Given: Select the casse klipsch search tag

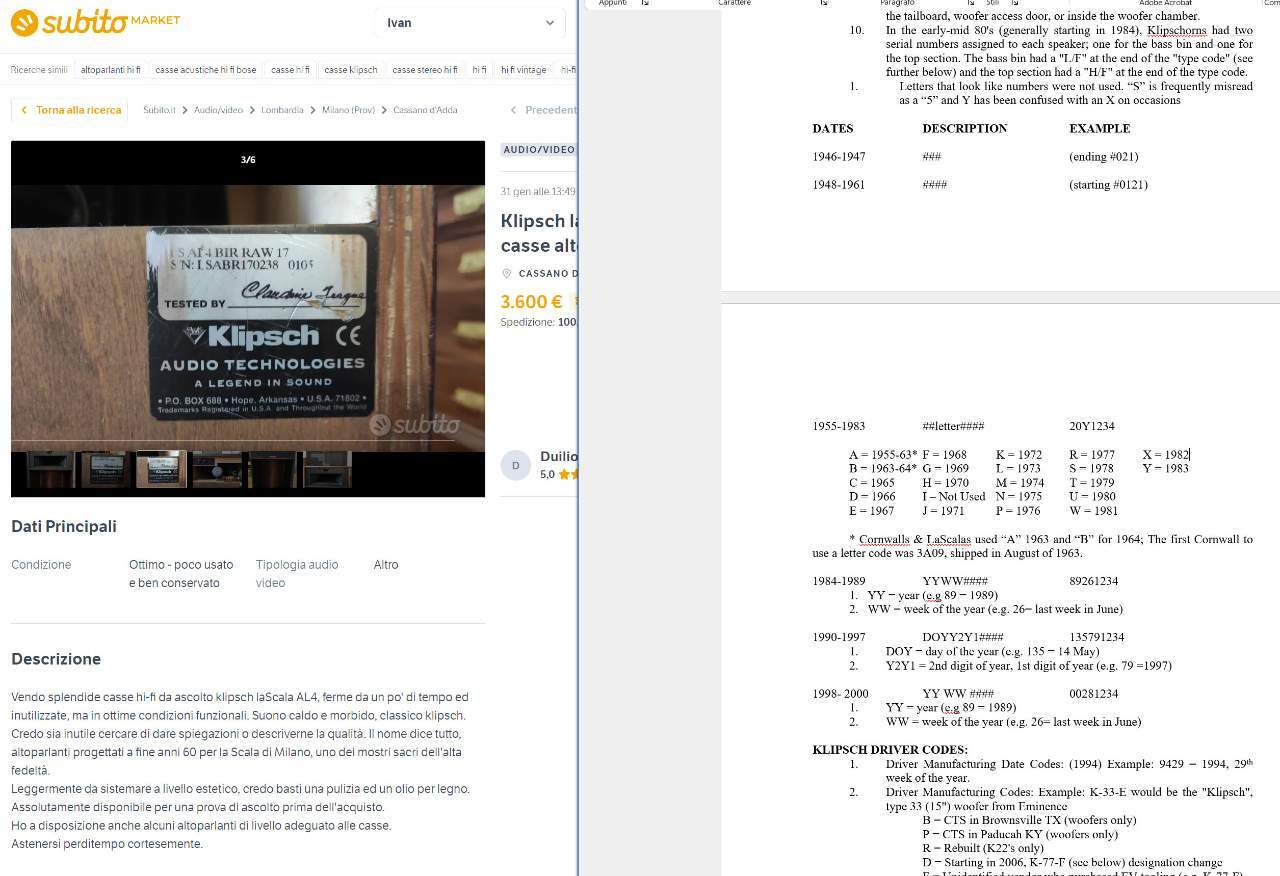Looking at the screenshot, I should tap(351, 70).
